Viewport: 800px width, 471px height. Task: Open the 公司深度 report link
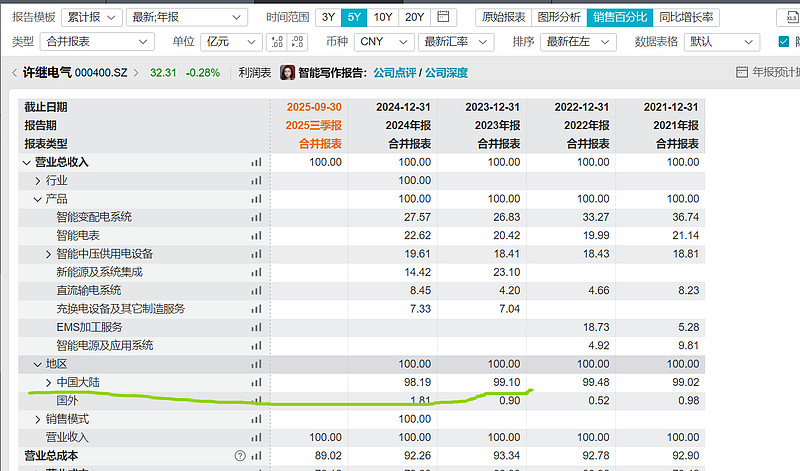tap(447, 73)
